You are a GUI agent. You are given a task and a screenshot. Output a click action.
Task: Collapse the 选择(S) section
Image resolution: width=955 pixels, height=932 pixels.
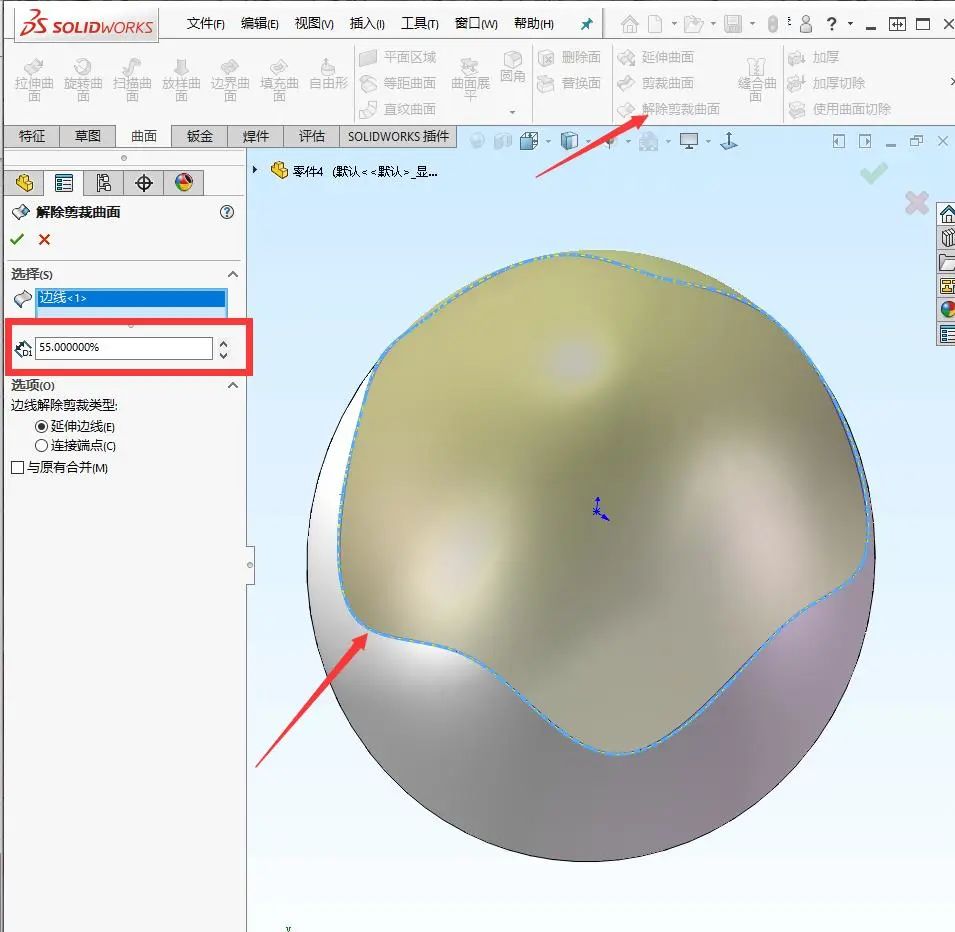pyautogui.click(x=232, y=273)
